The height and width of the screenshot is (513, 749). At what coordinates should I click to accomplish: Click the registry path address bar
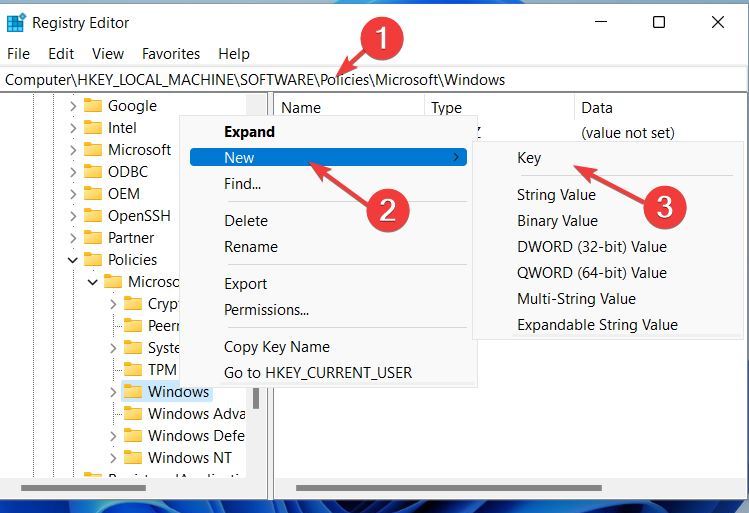click(x=374, y=79)
